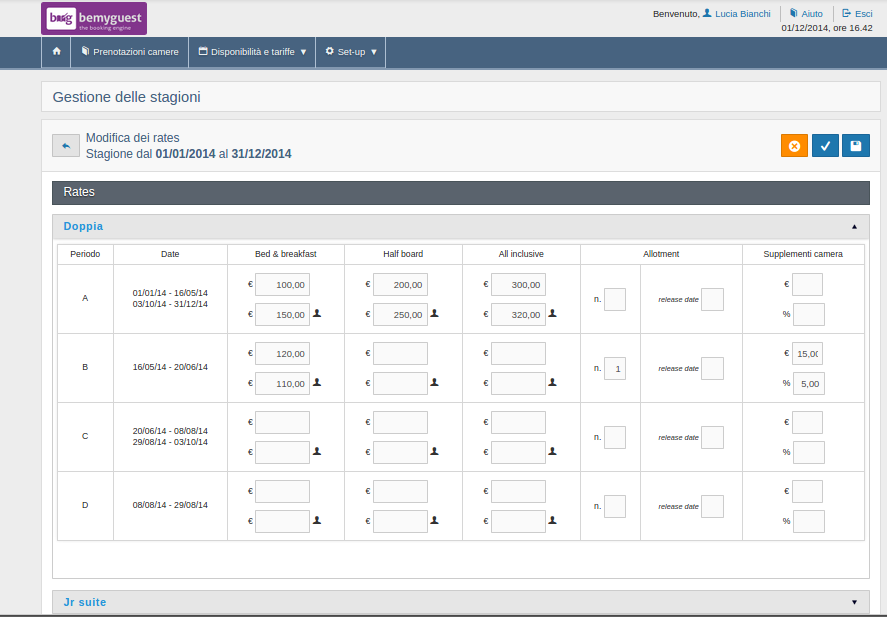Image resolution: width=887 pixels, height=617 pixels.
Task: Collapse the Doppia section
Action: tap(854, 227)
